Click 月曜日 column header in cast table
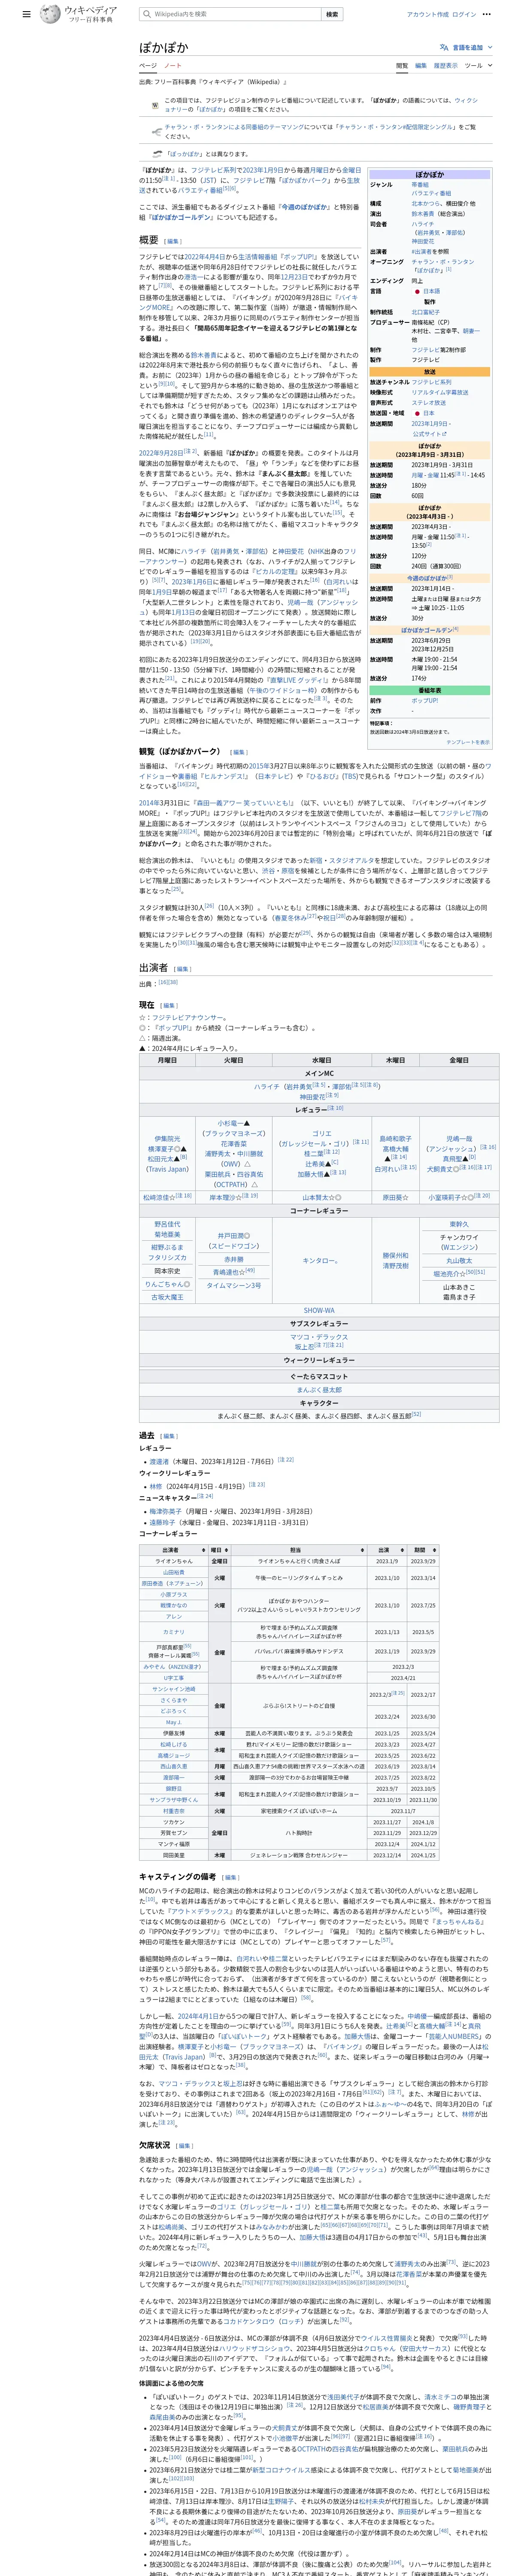This screenshot has height=2576, width=515. pos(167,1061)
